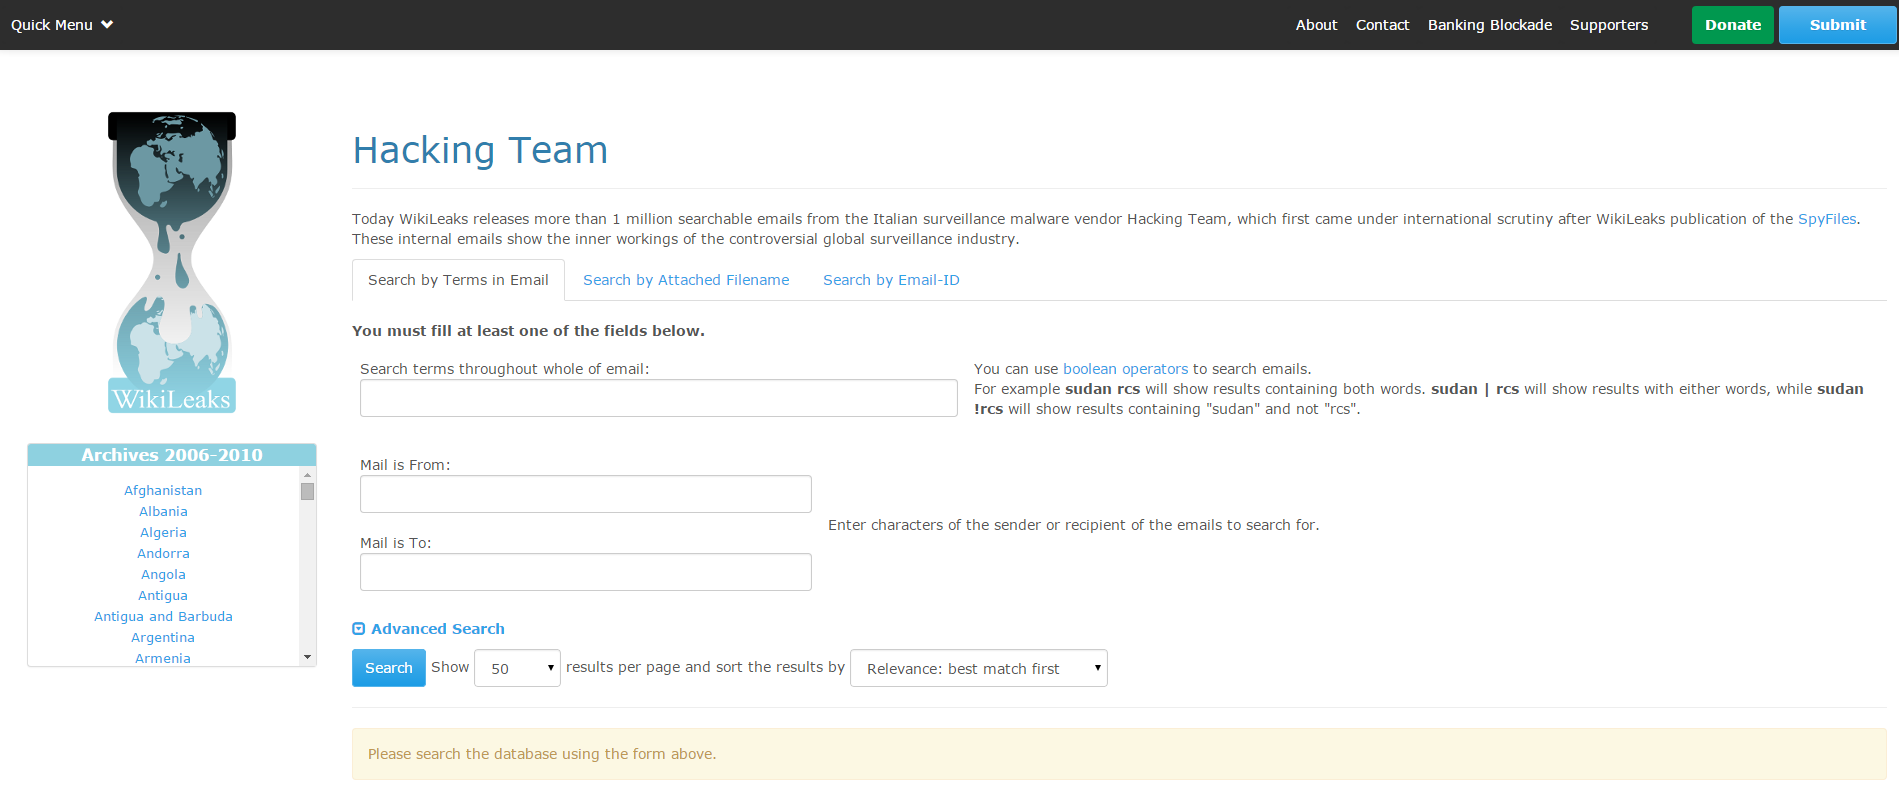This screenshot has height=791, width=1899.
Task: Click the archives list scrollbar thumb
Action: point(307,491)
